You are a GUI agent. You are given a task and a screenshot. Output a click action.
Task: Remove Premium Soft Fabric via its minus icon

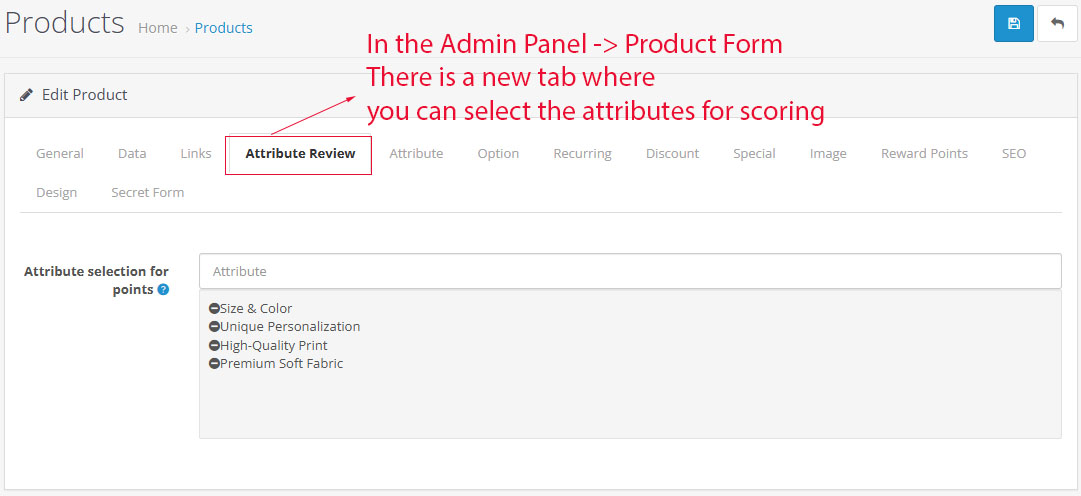click(x=214, y=364)
